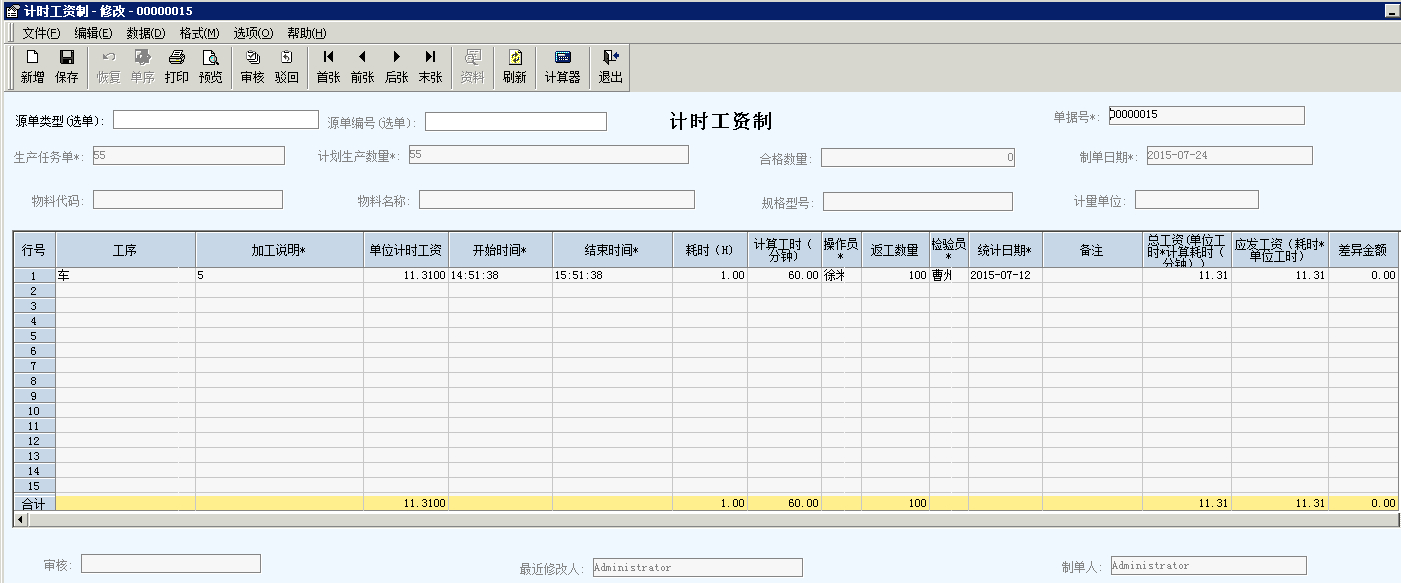The width and height of the screenshot is (1401, 583).
Task: Click the 计划生产数量 field
Action: [549, 155]
